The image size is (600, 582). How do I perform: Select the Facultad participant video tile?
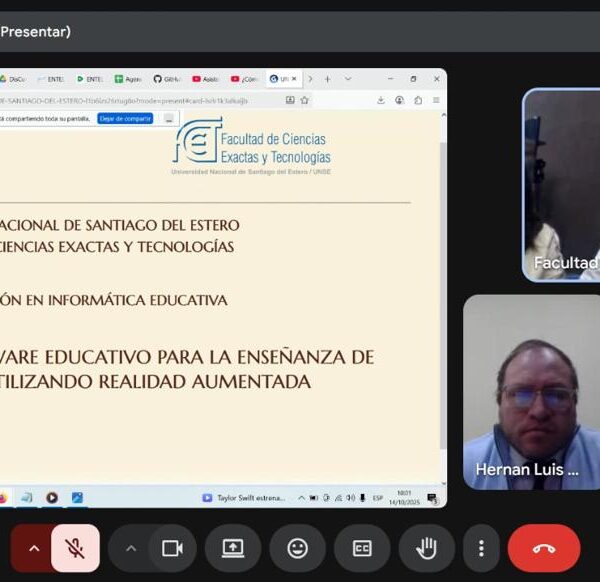point(561,185)
